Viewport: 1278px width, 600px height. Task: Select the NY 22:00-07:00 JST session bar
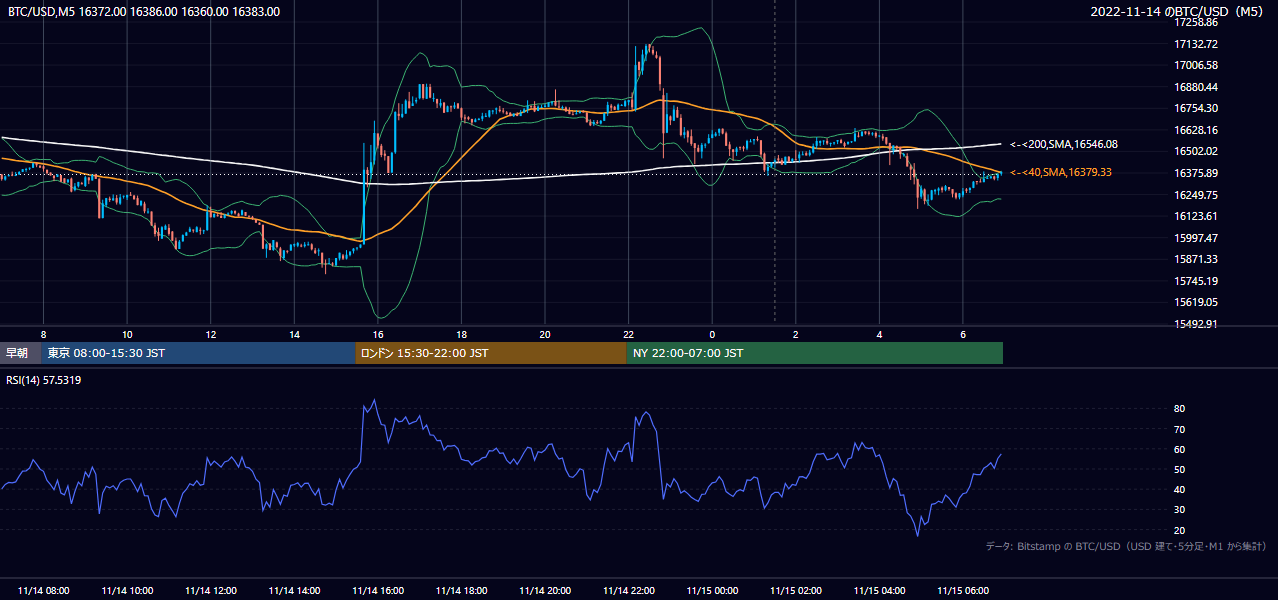click(x=815, y=353)
